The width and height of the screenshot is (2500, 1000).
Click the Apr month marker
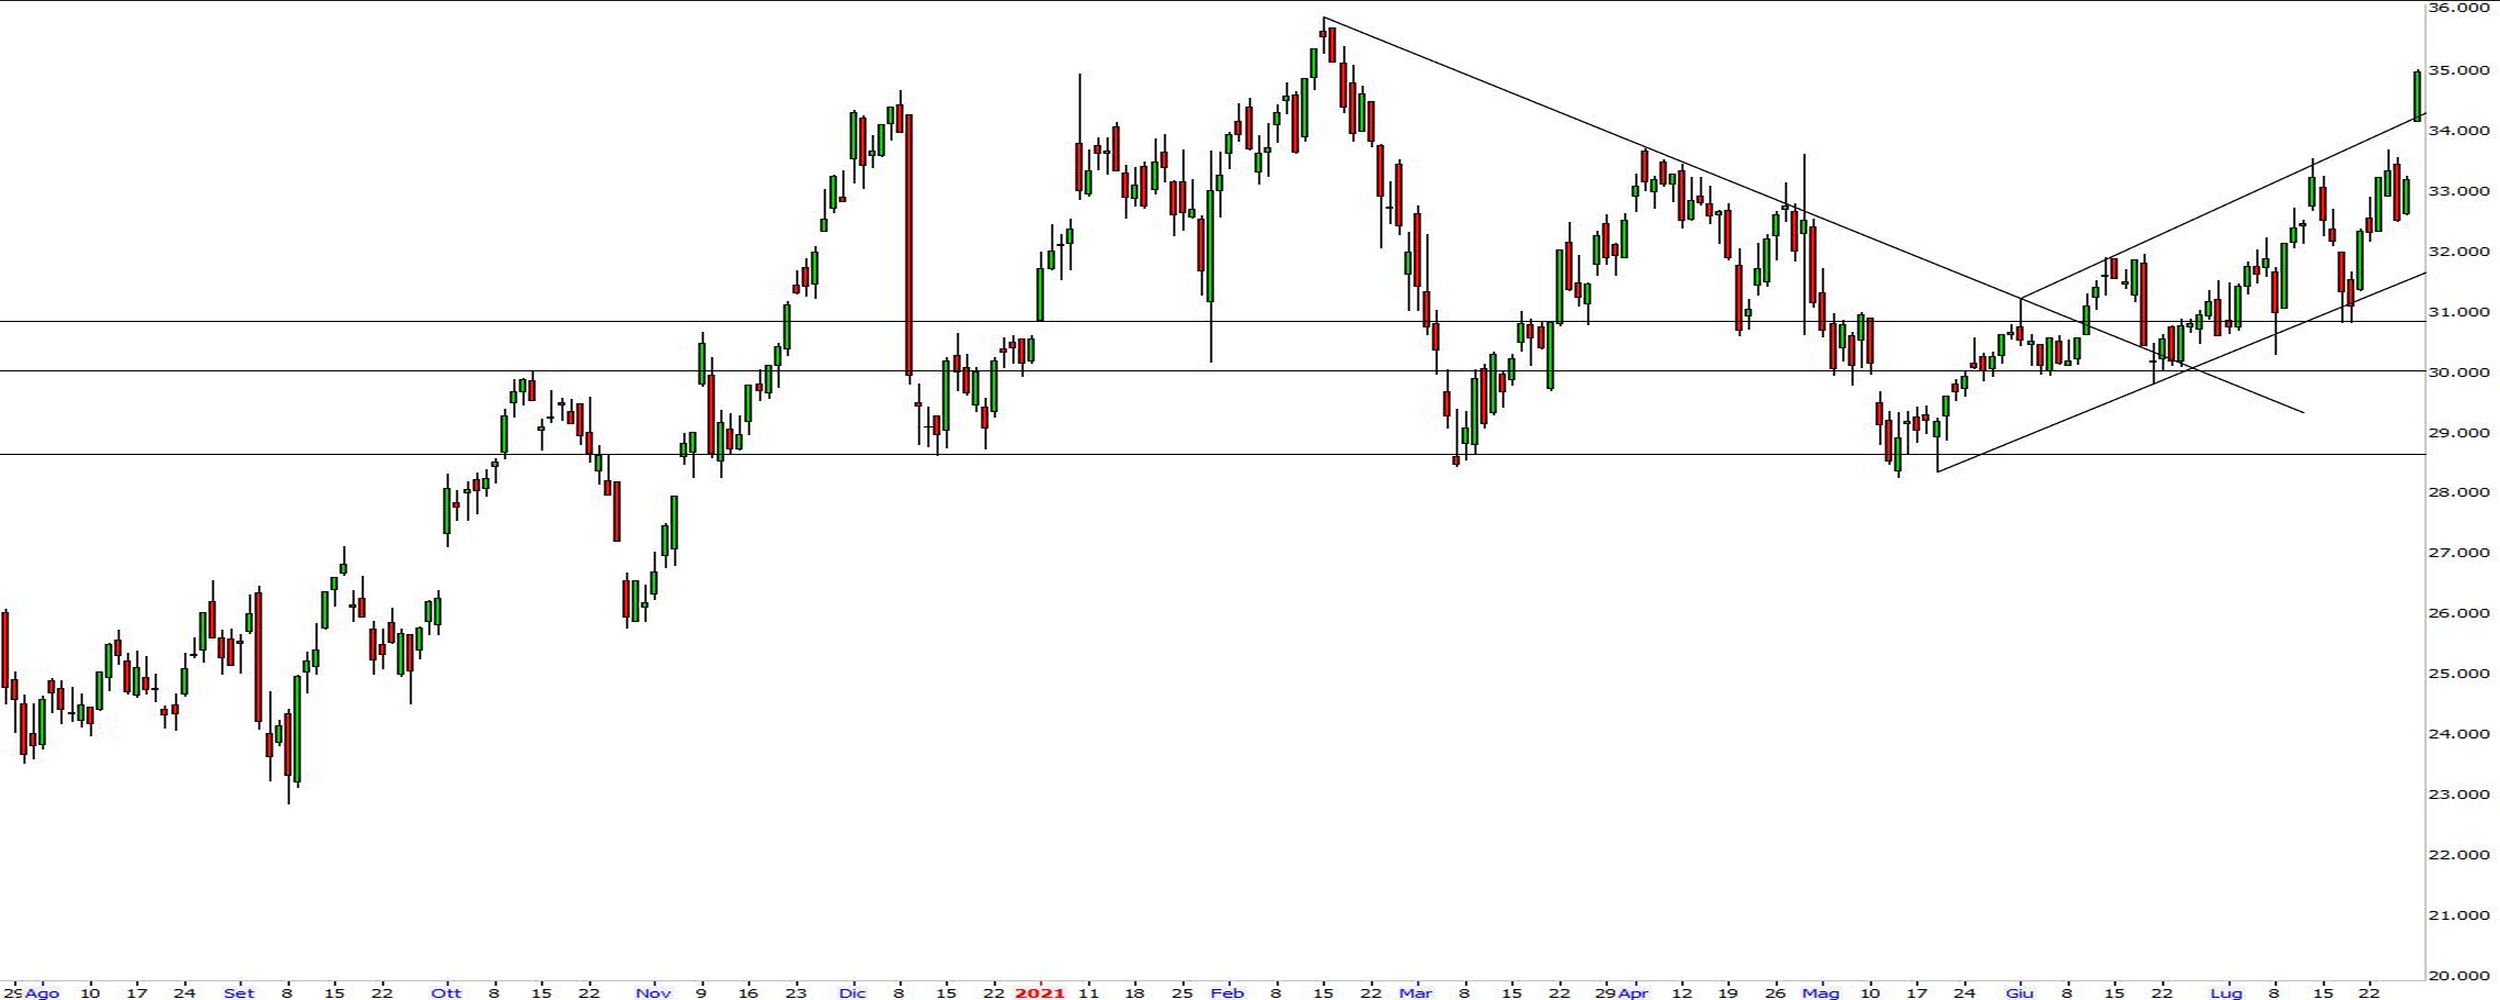click(1633, 993)
